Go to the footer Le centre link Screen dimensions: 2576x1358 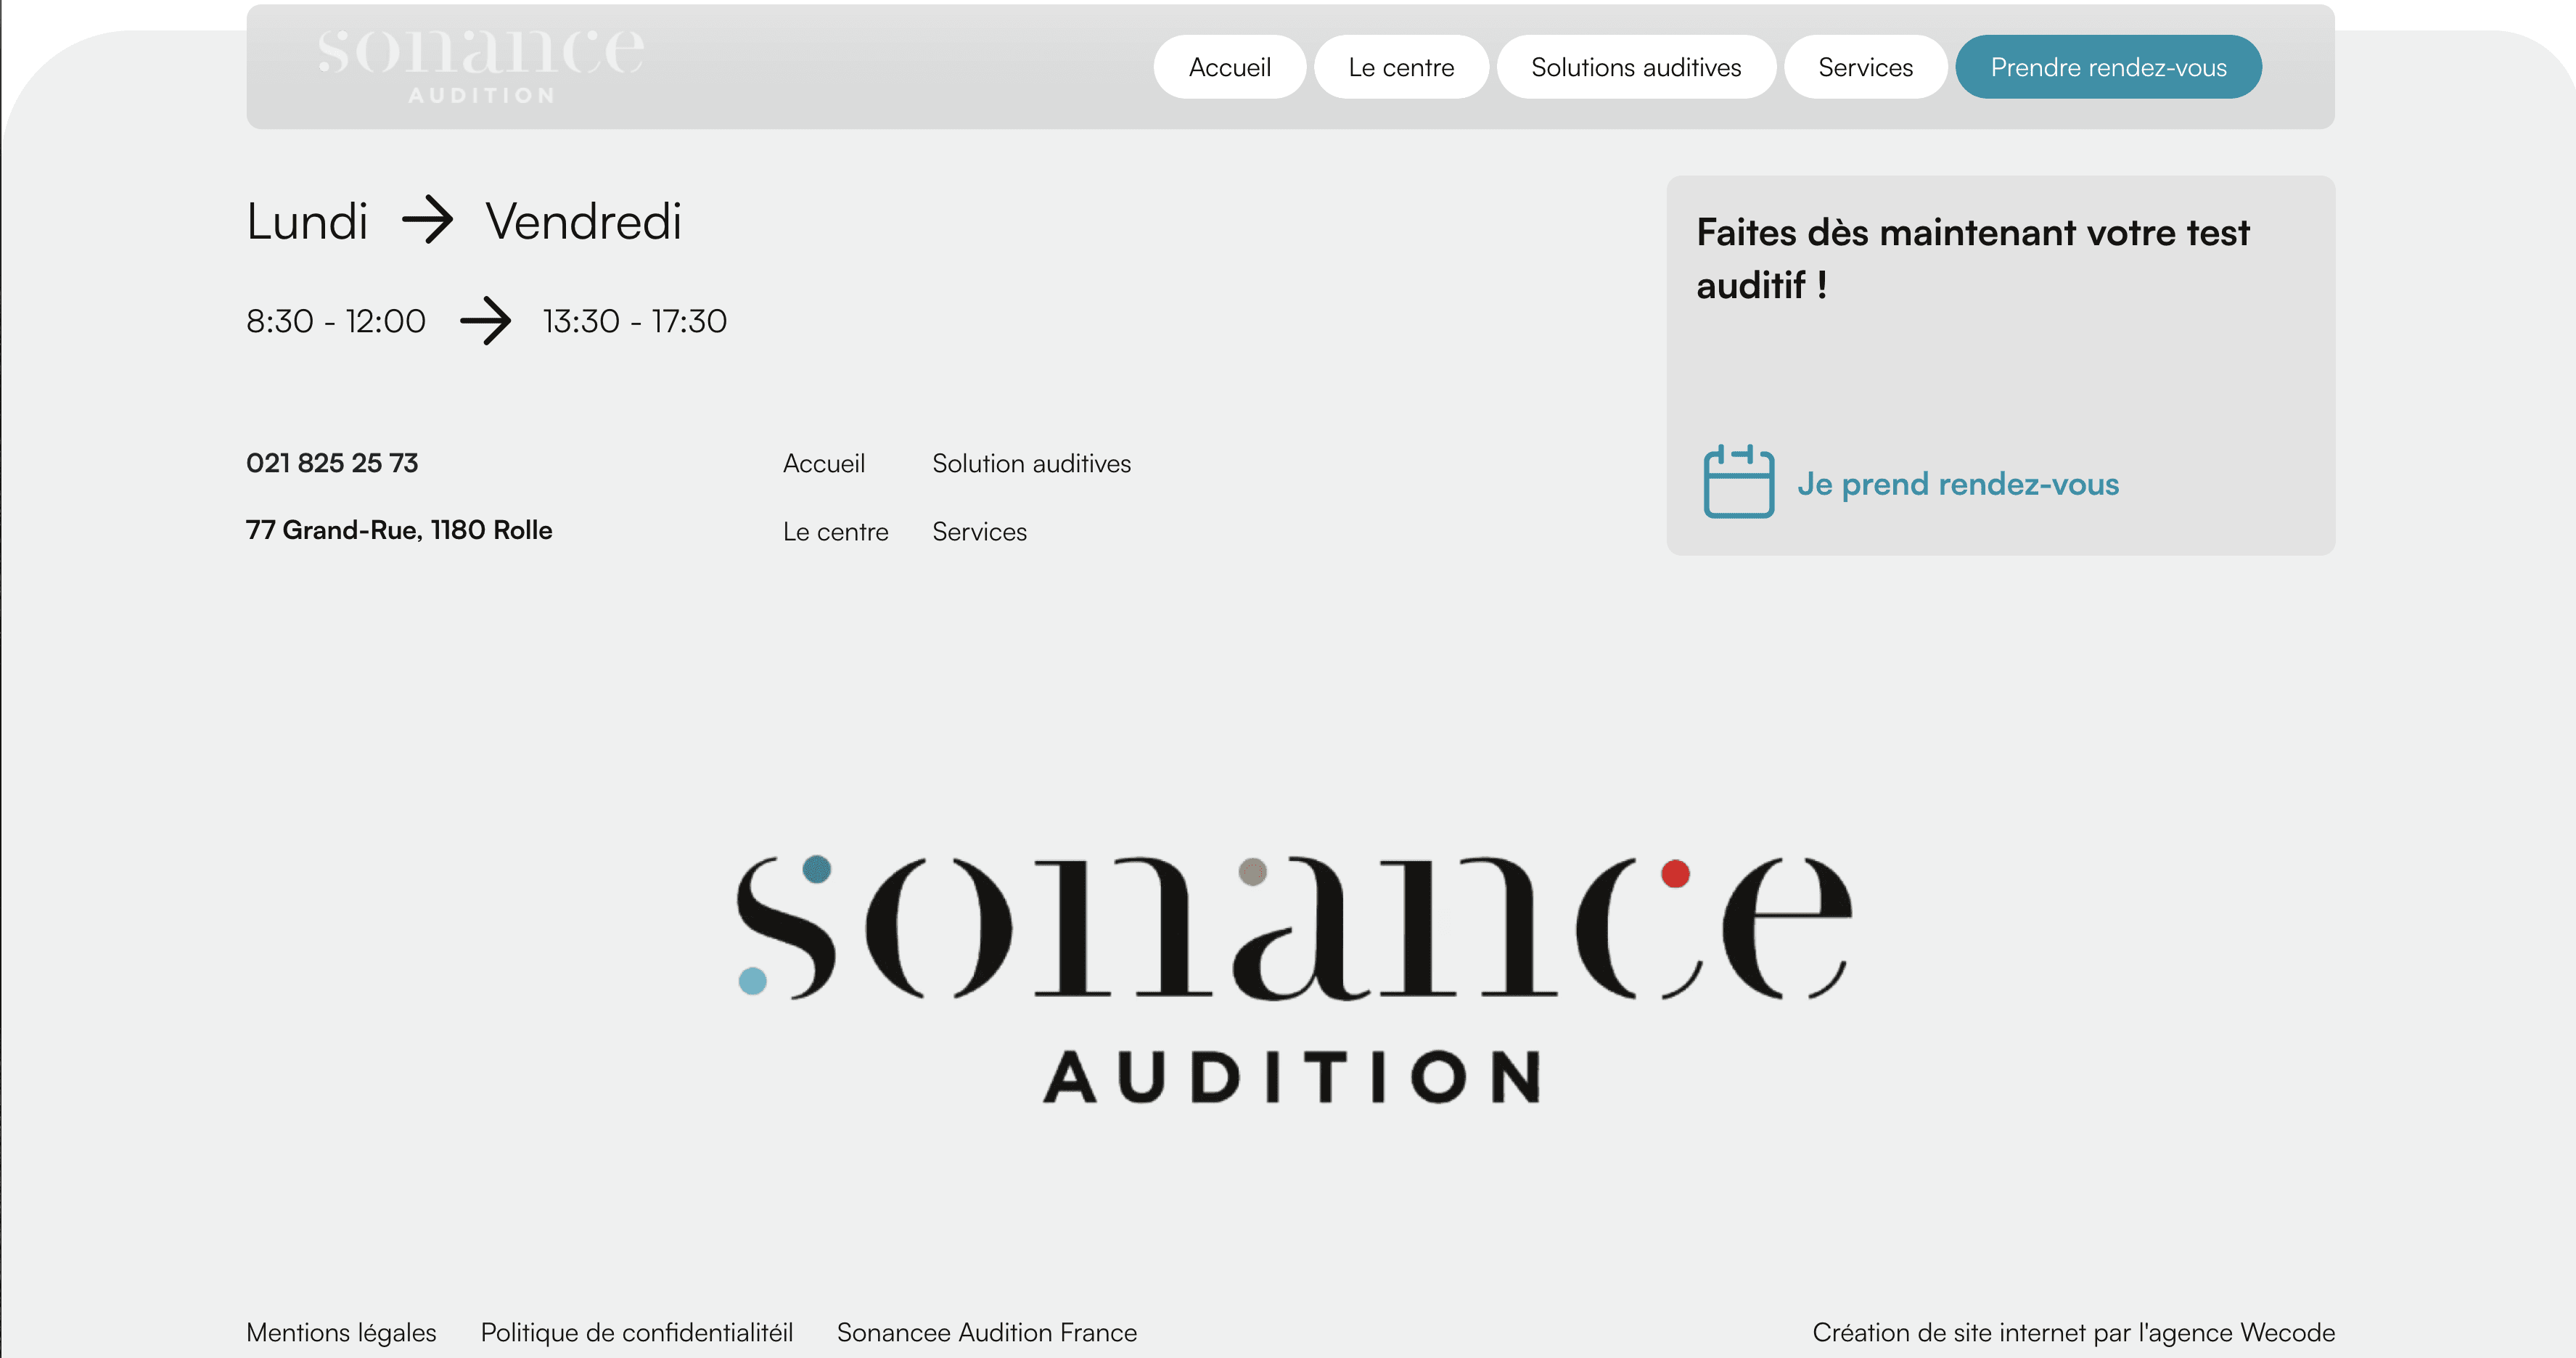click(x=835, y=532)
